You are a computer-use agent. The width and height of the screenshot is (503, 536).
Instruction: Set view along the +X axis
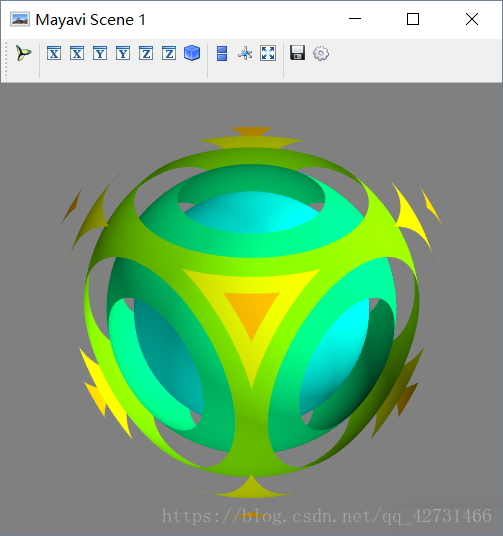54,53
